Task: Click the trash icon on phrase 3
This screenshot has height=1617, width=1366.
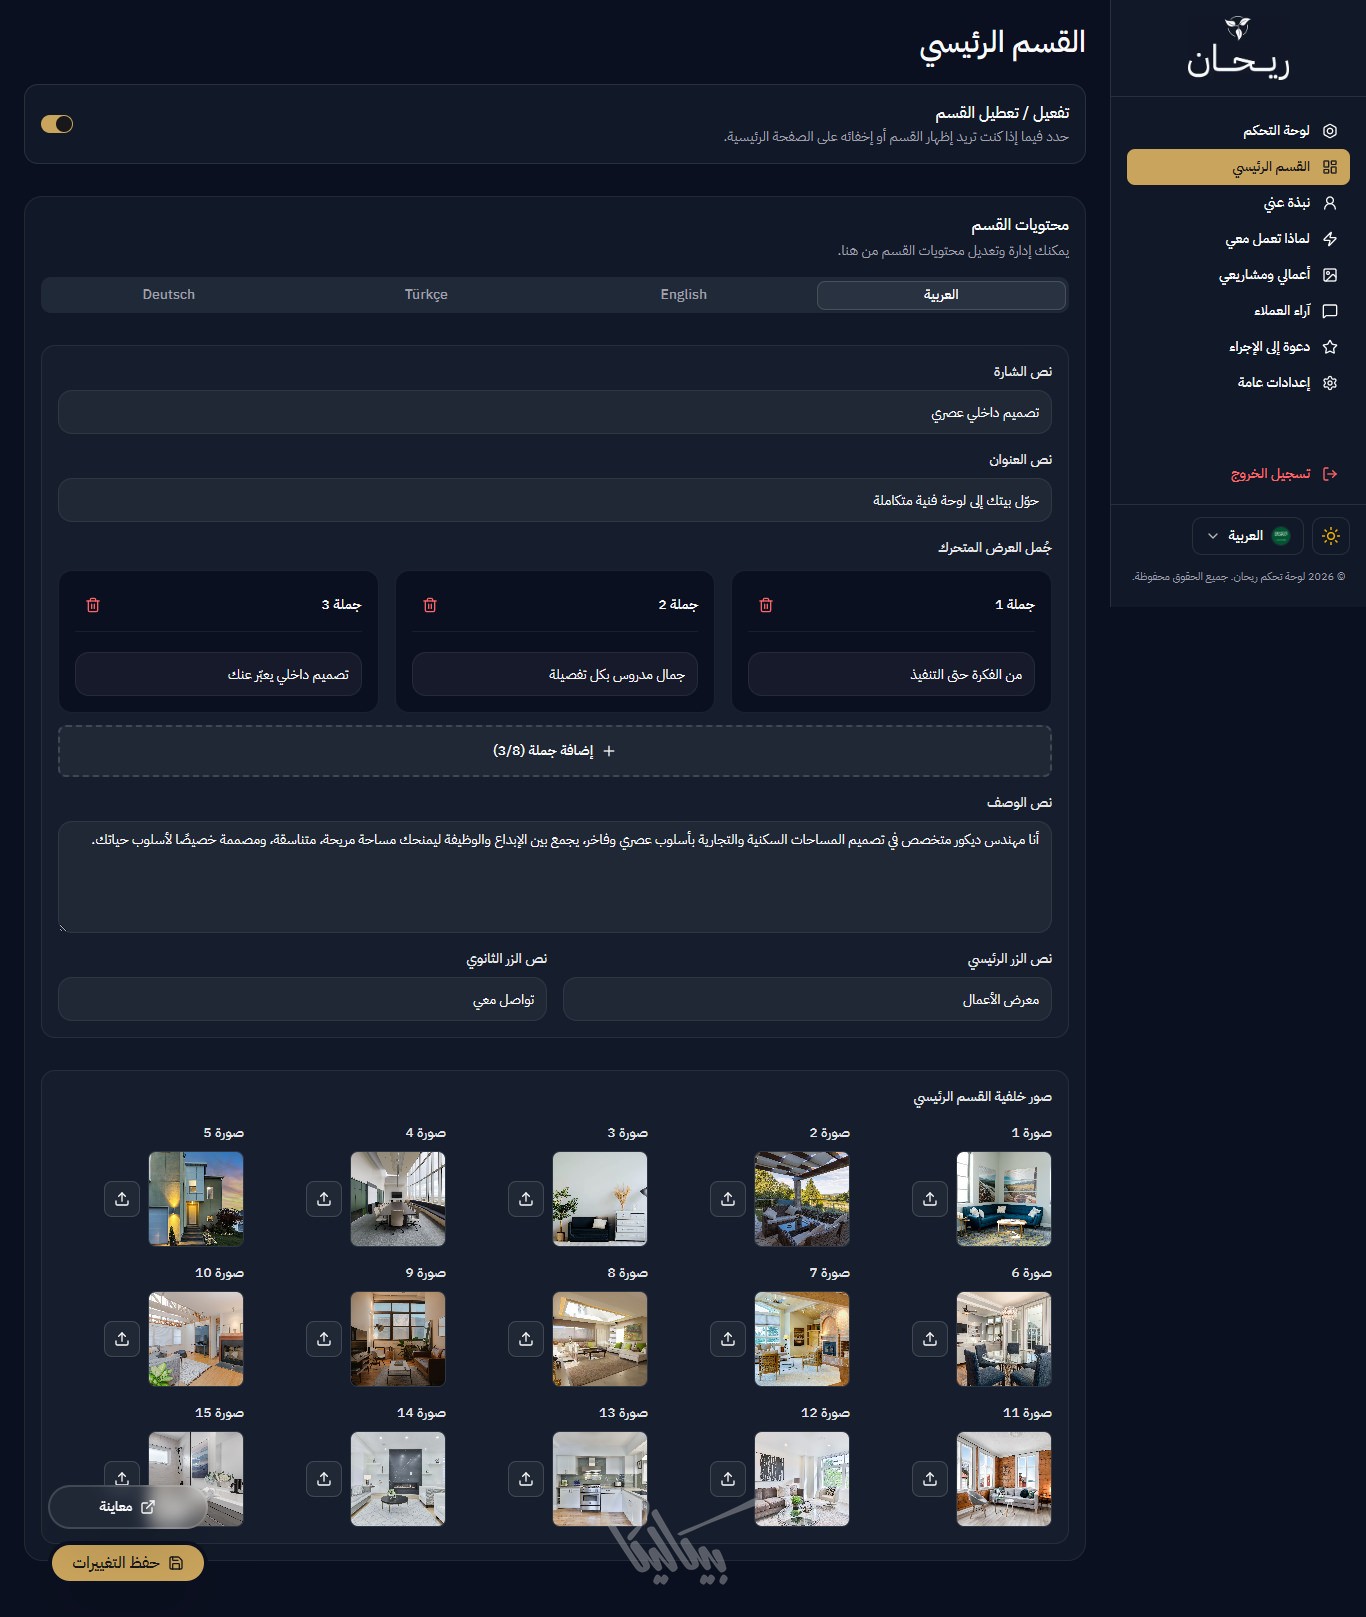Action: pos(93,605)
